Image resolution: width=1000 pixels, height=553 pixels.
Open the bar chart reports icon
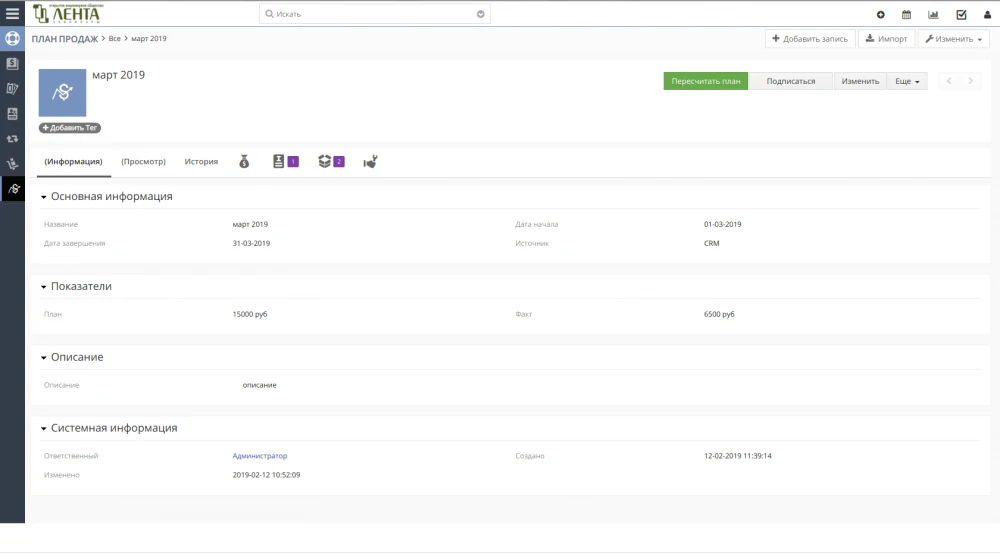[x=933, y=14]
